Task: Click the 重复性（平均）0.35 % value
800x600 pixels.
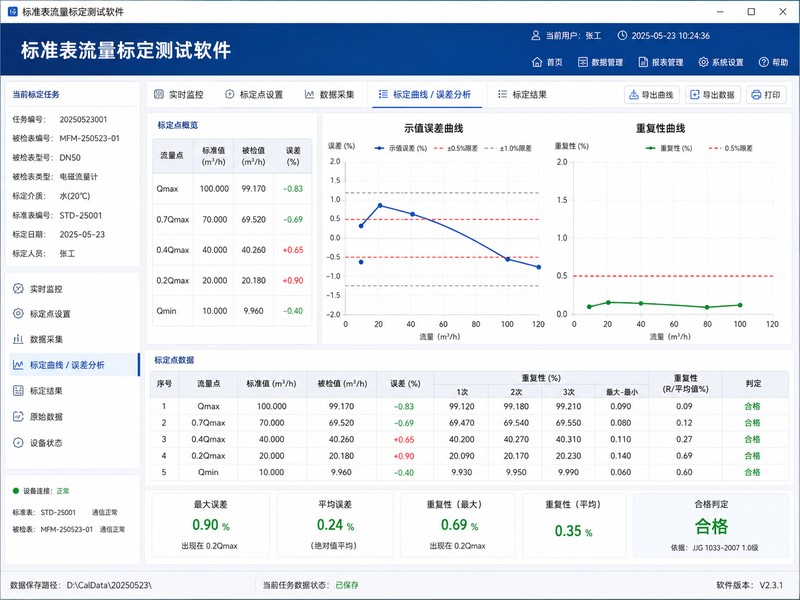Action: click(573, 531)
